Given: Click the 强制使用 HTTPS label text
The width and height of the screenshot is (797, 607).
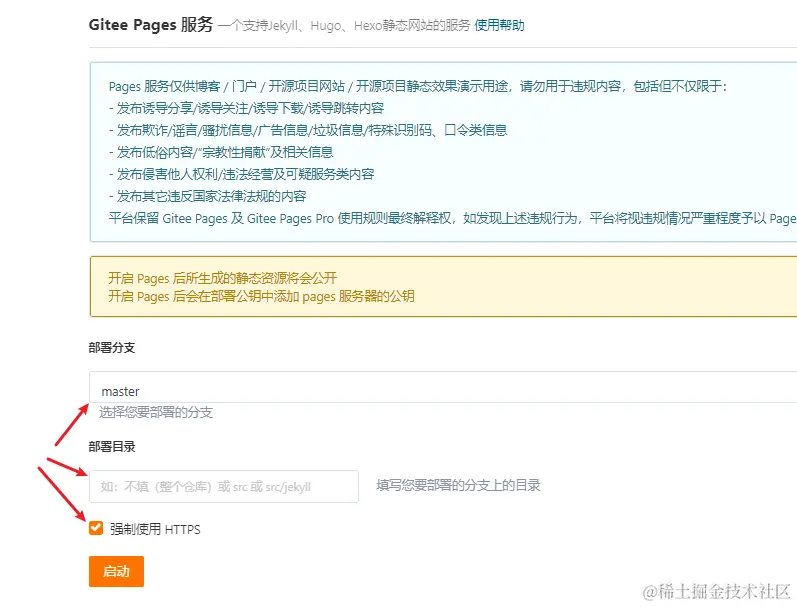Looking at the screenshot, I should 155,529.
